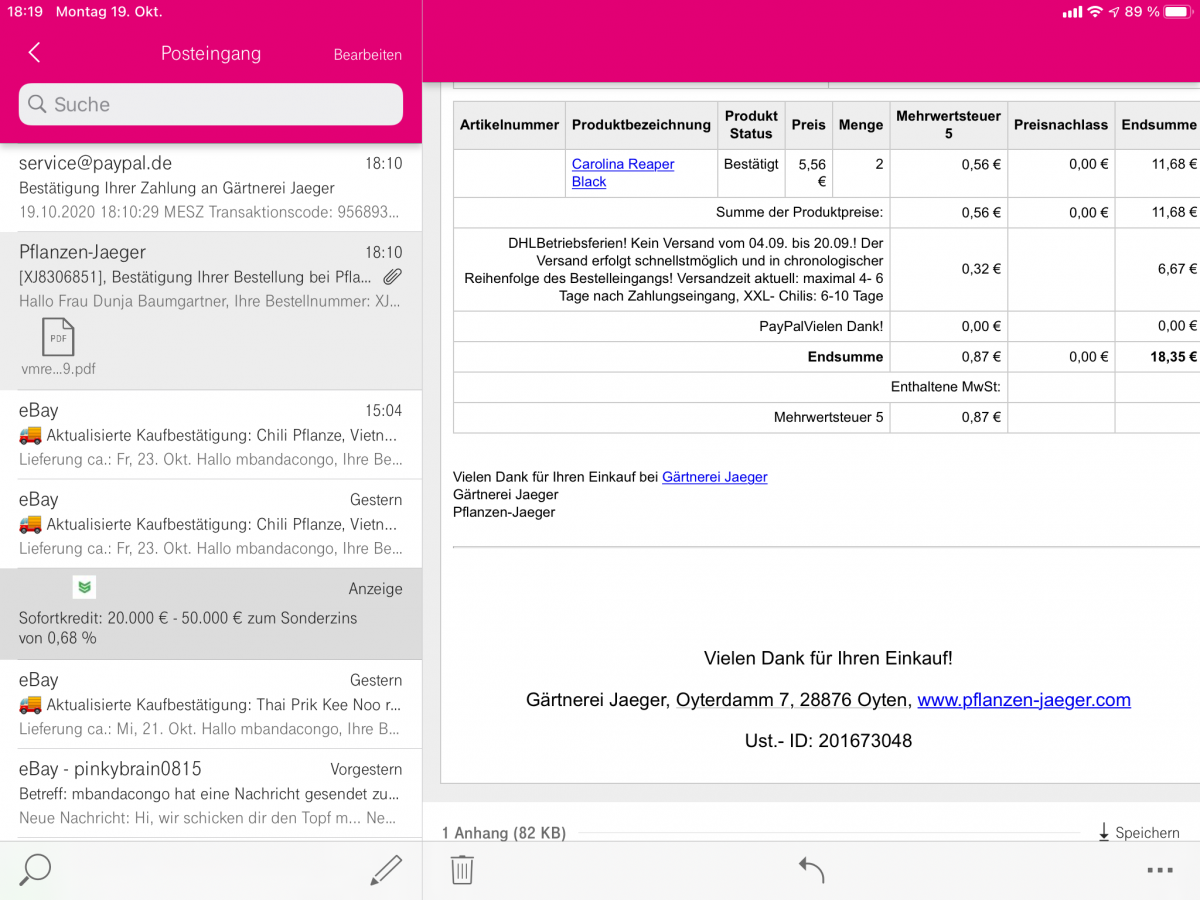This screenshot has width=1200, height=900.
Task: Open the Sofortkredit advertisement
Action: tap(211, 614)
